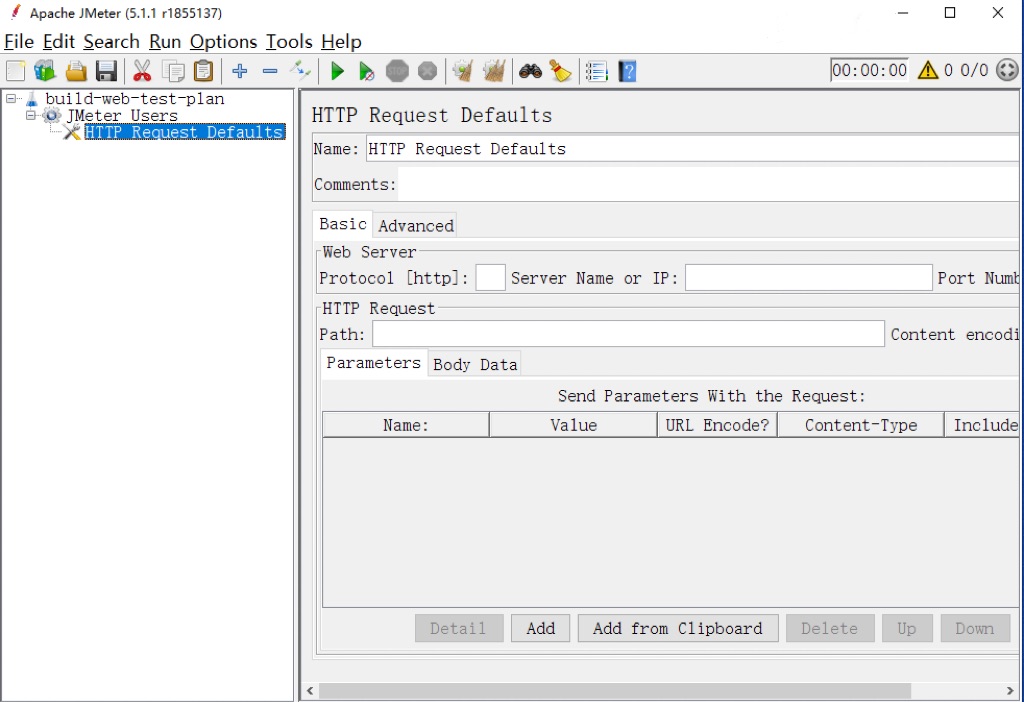Click the Cut scissors icon

point(142,71)
